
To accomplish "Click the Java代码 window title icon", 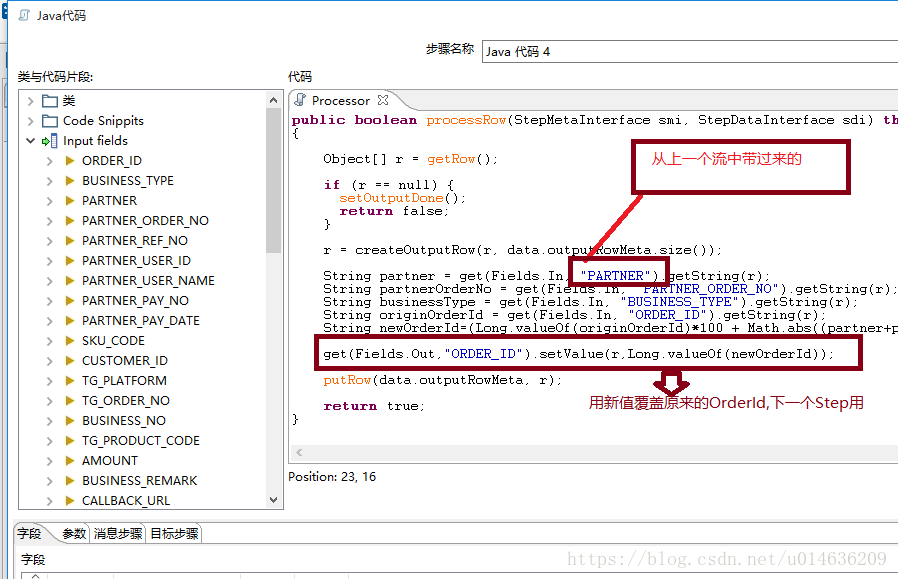I will (24, 15).
